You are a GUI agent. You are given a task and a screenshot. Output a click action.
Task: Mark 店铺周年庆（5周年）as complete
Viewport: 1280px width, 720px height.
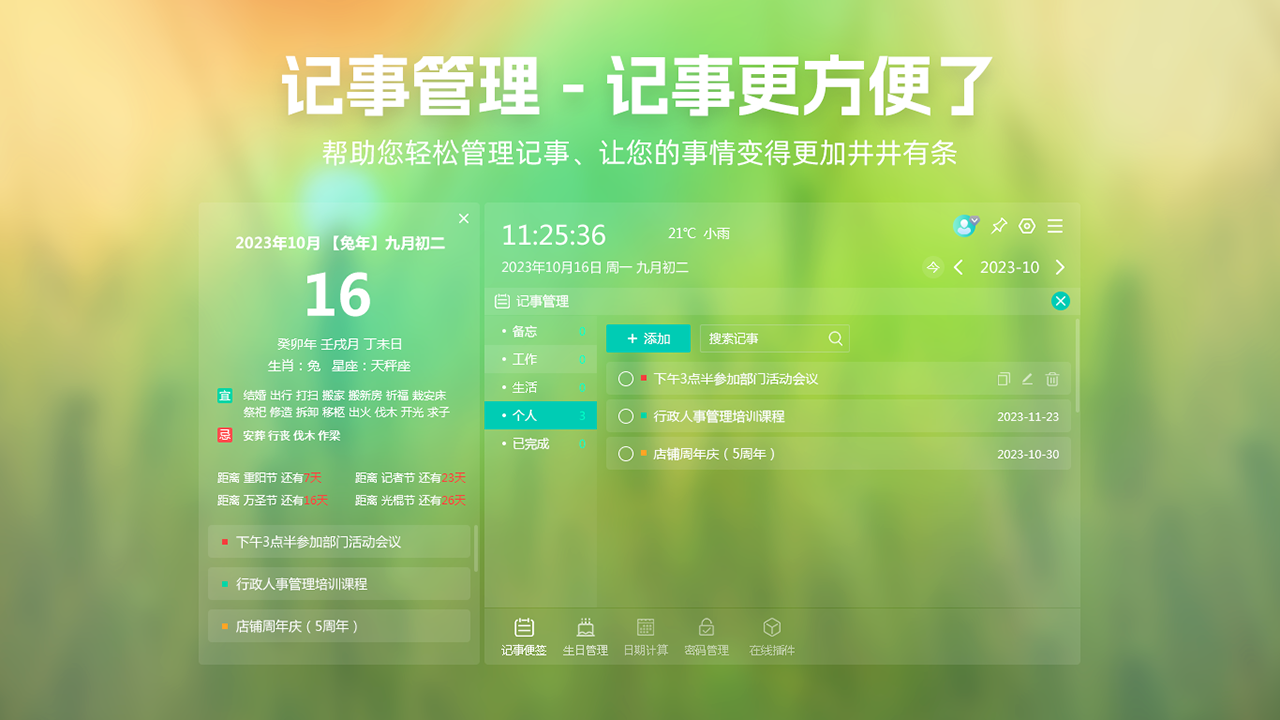point(626,454)
